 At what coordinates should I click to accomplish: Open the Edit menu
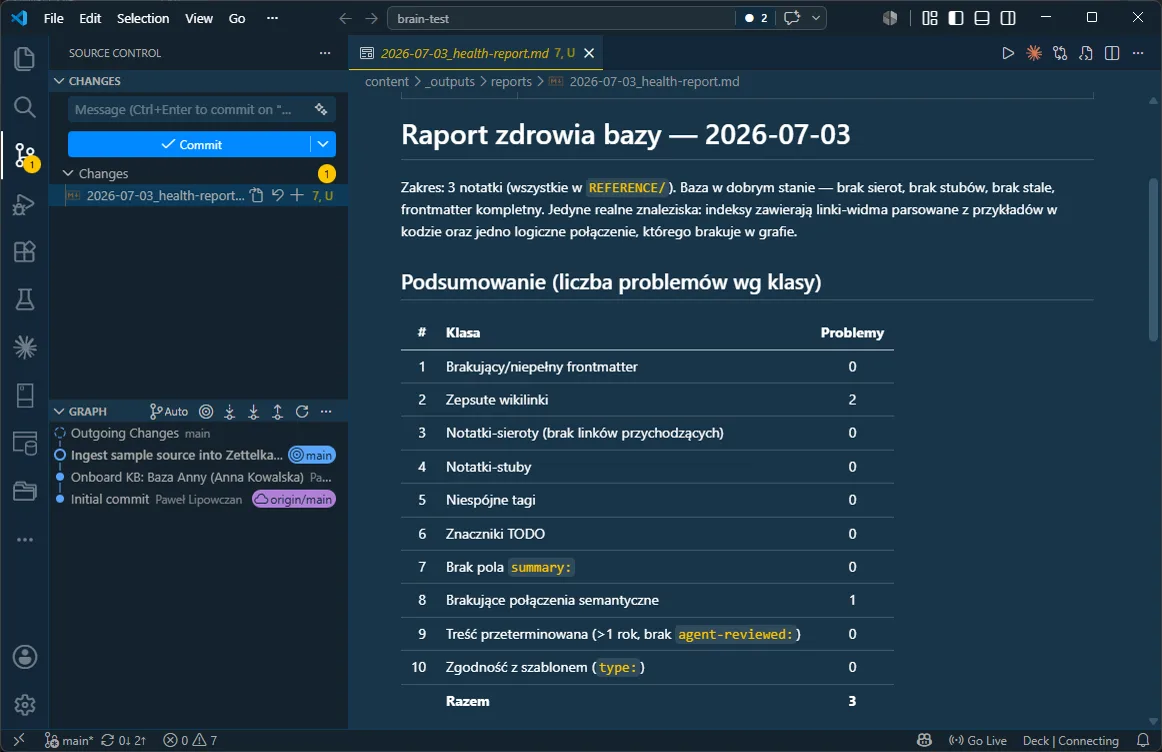point(90,18)
